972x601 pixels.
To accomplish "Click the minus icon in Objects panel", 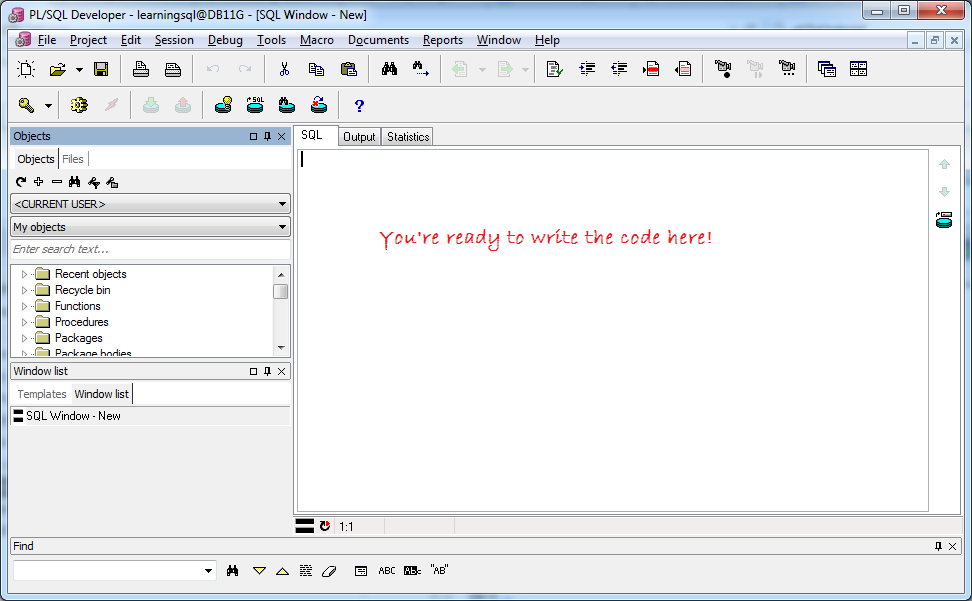I will tap(57, 182).
